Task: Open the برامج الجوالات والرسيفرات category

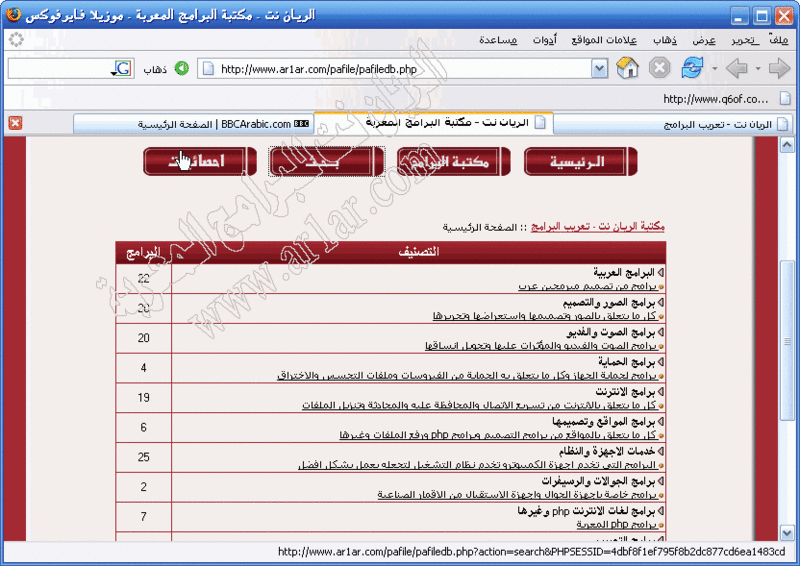Action: coord(598,481)
